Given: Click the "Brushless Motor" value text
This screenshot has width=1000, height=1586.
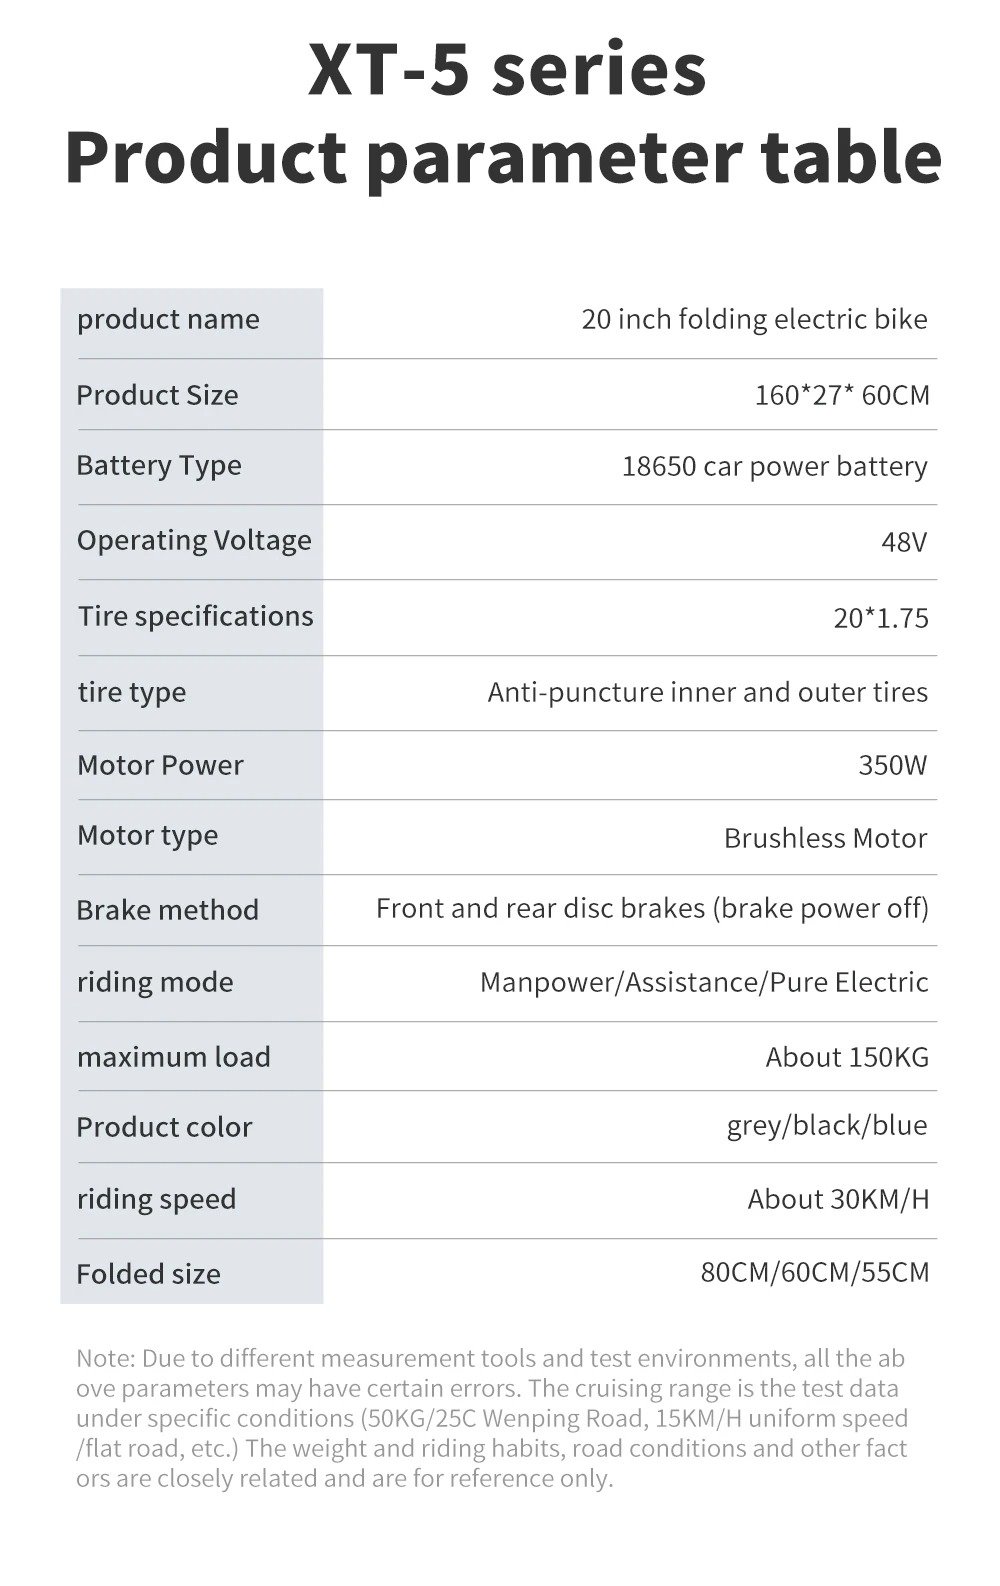Looking at the screenshot, I should pyautogui.click(x=825, y=838).
